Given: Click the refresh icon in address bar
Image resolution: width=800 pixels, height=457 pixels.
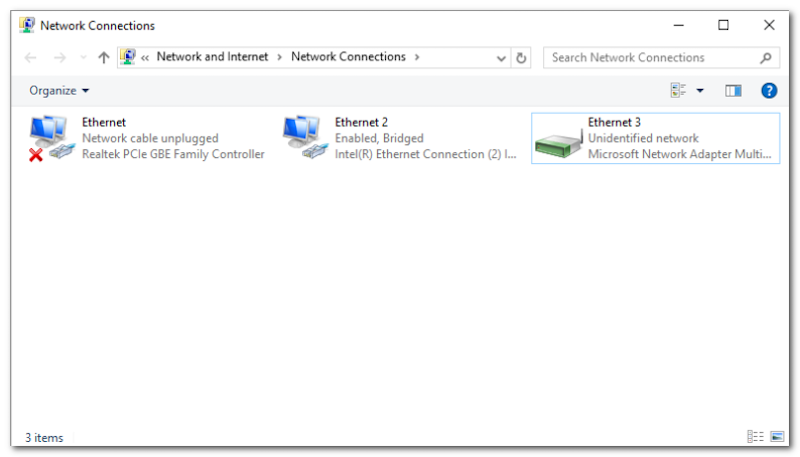Looking at the screenshot, I should (521, 58).
